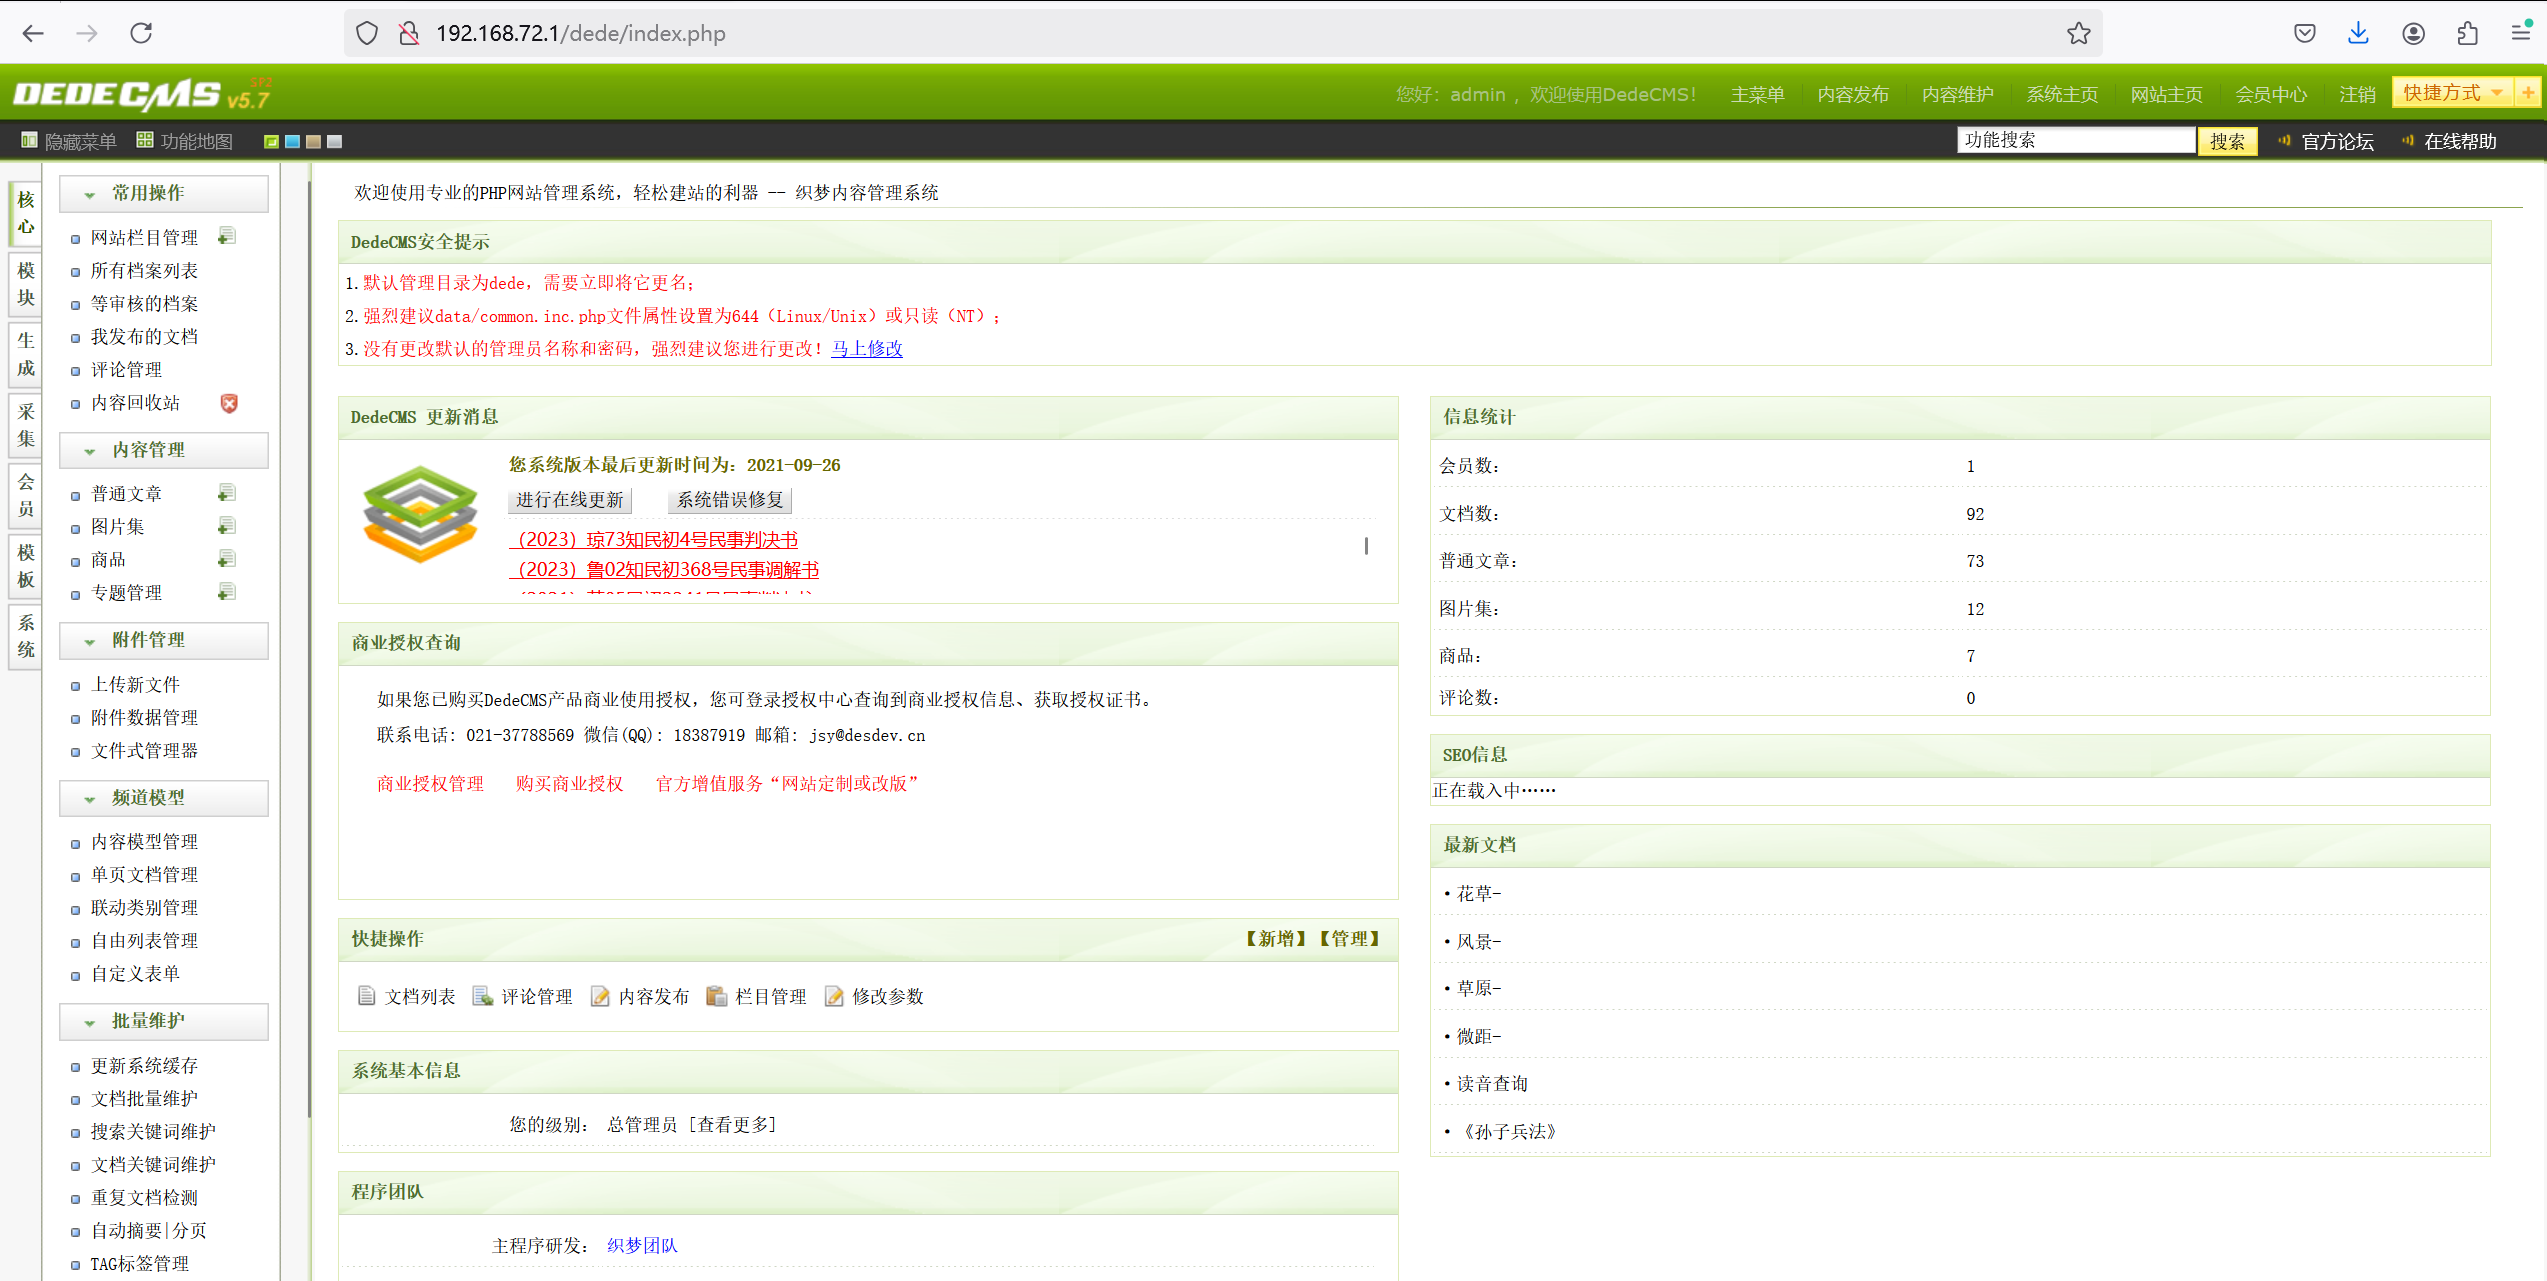Open 评论管理 quick action
Screen dimensions: 2547x1281
523,996
